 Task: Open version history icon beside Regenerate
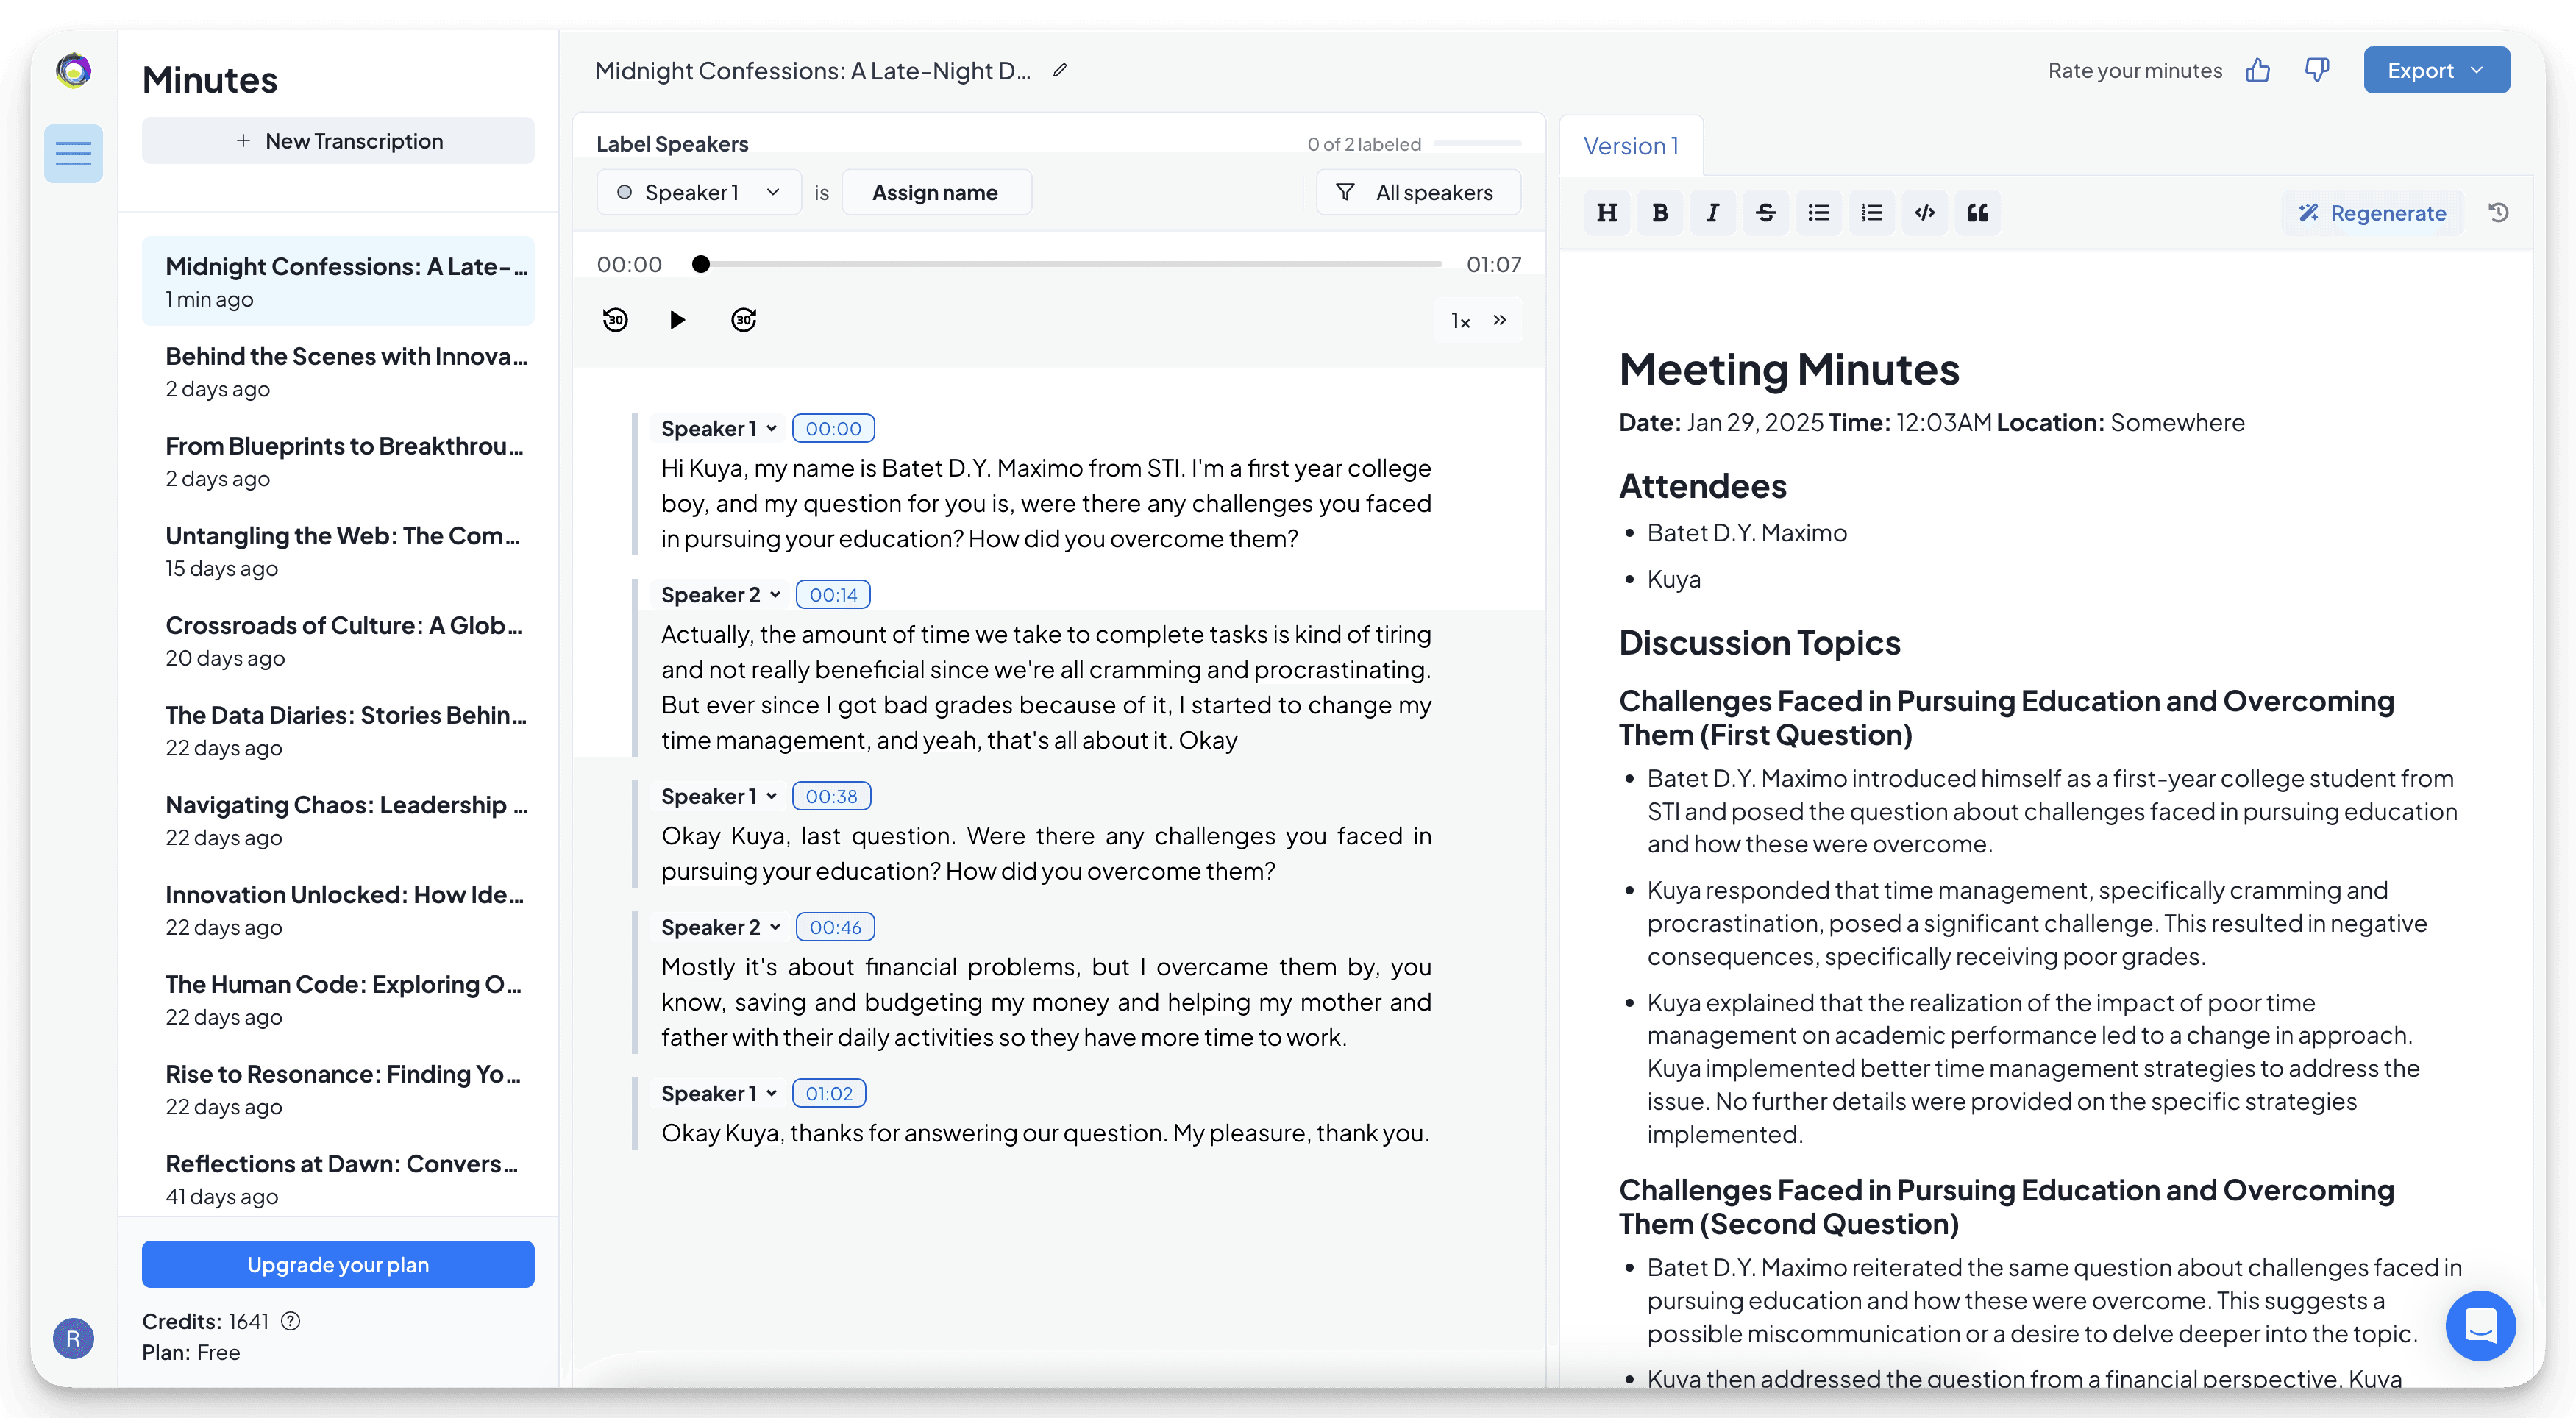point(2499,212)
